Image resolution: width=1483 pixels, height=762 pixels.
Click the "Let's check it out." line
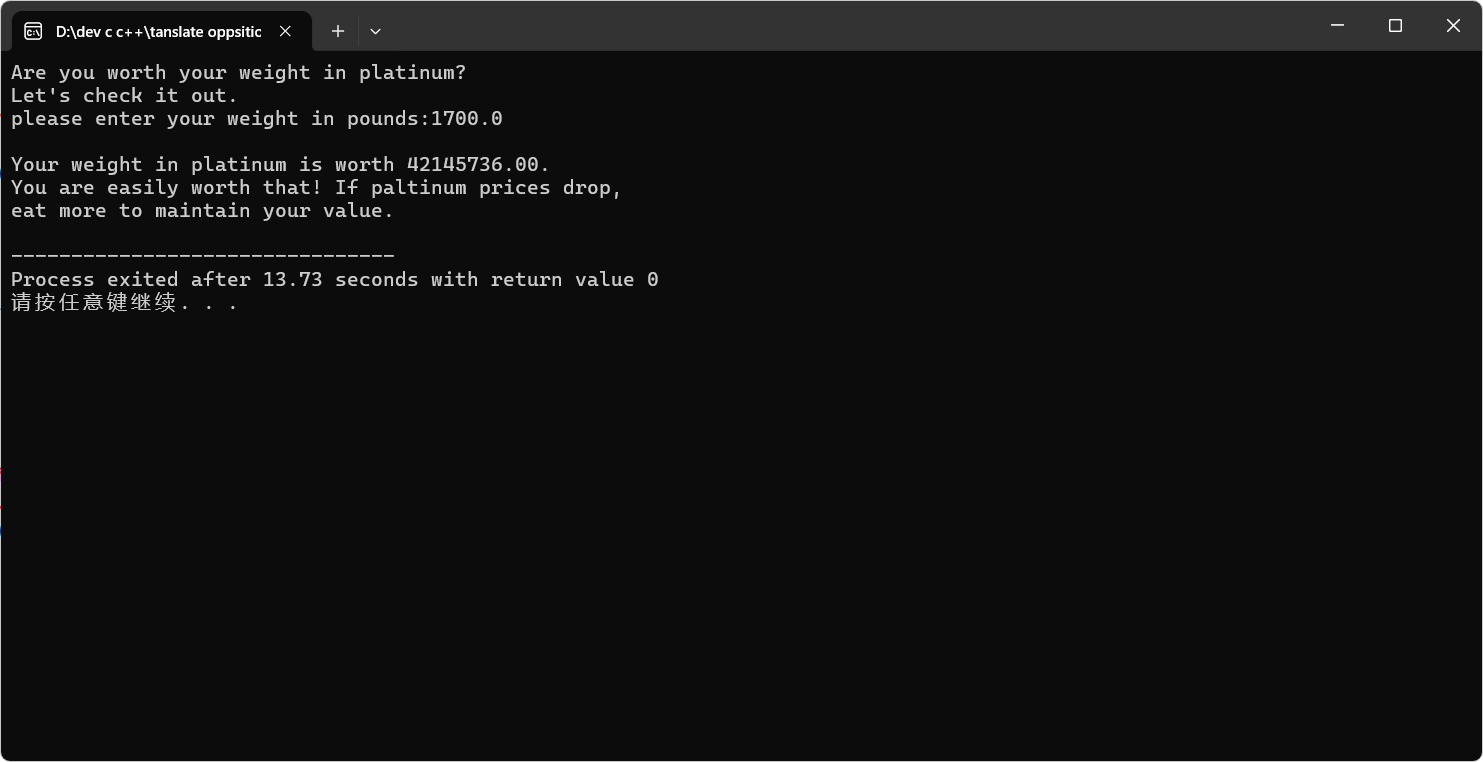[125, 96]
